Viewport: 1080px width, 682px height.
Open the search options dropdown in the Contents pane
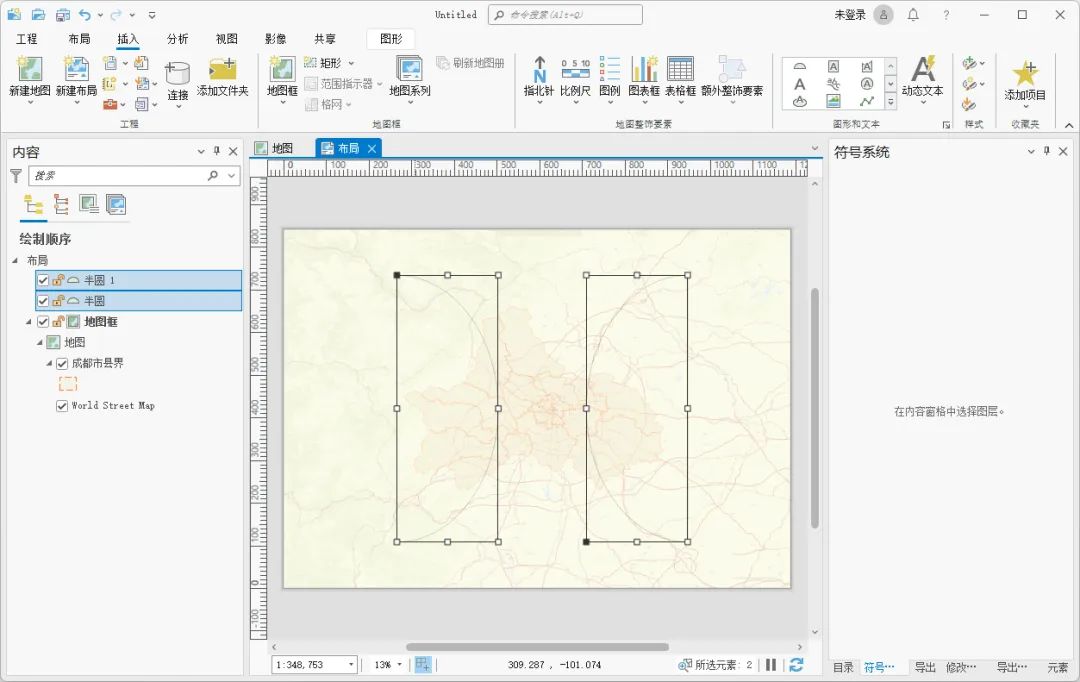click(x=232, y=176)
